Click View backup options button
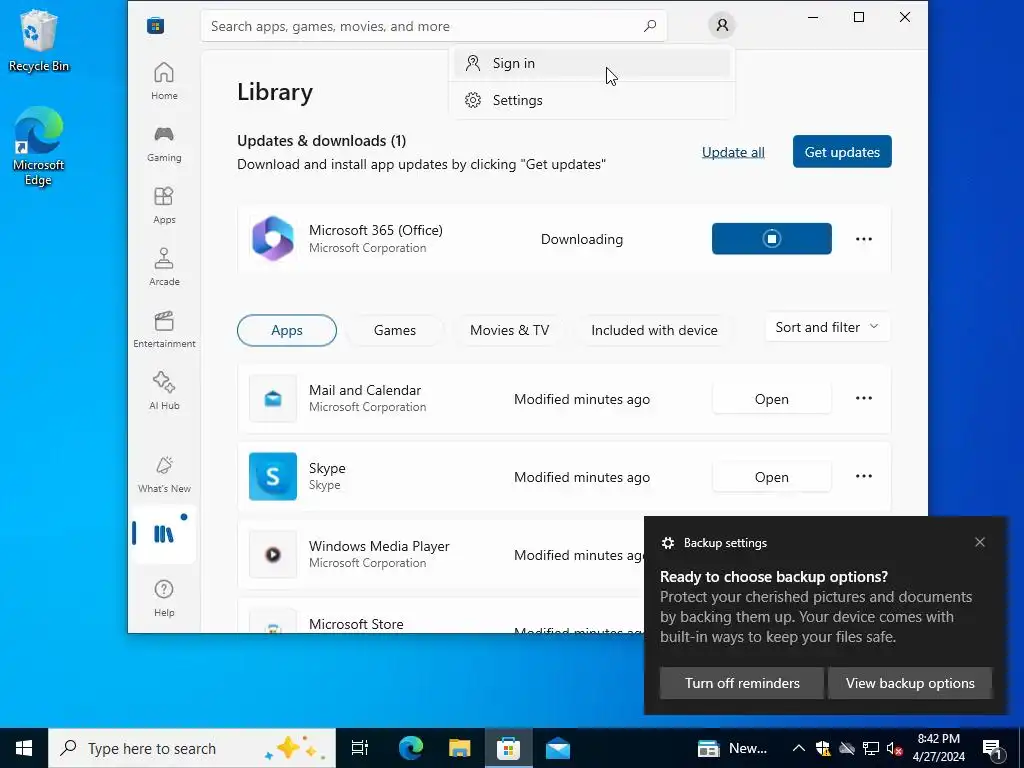This screenshot has width=1024, height=768. point(910,683)
